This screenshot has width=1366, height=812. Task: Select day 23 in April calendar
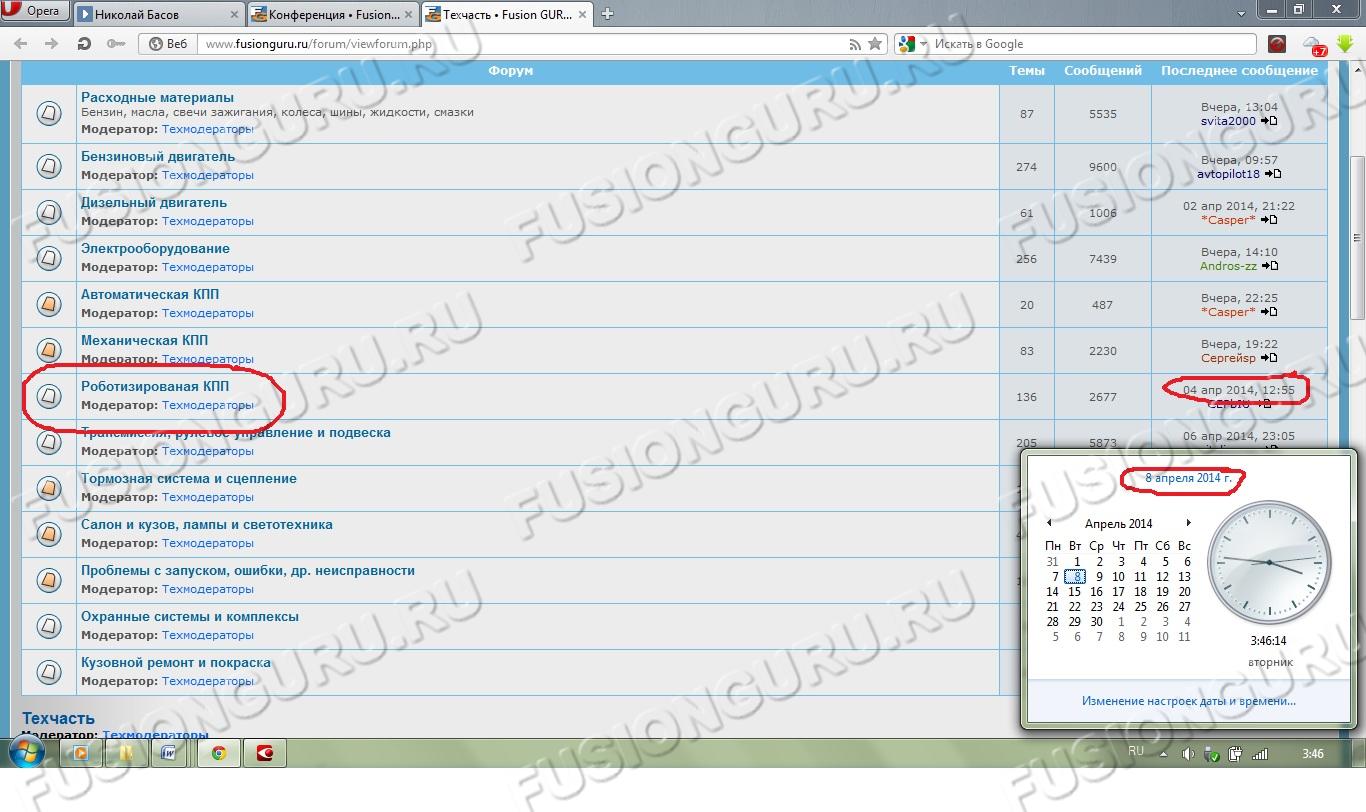point(1097,606)
